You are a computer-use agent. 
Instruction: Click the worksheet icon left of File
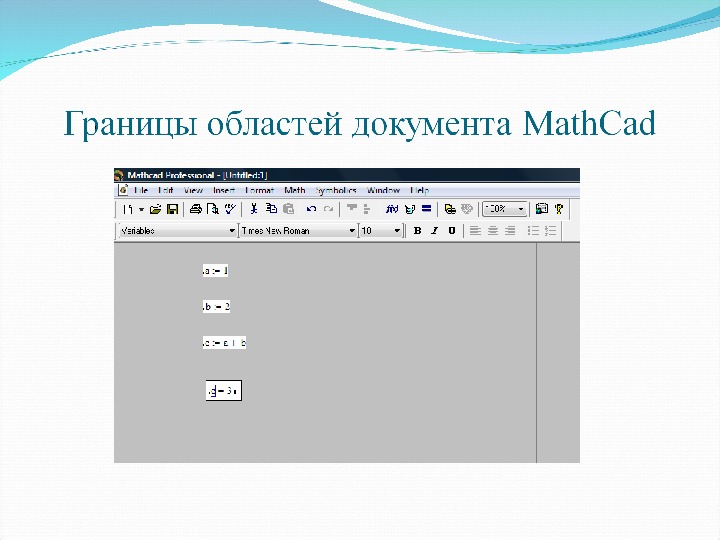click(123, 190)
